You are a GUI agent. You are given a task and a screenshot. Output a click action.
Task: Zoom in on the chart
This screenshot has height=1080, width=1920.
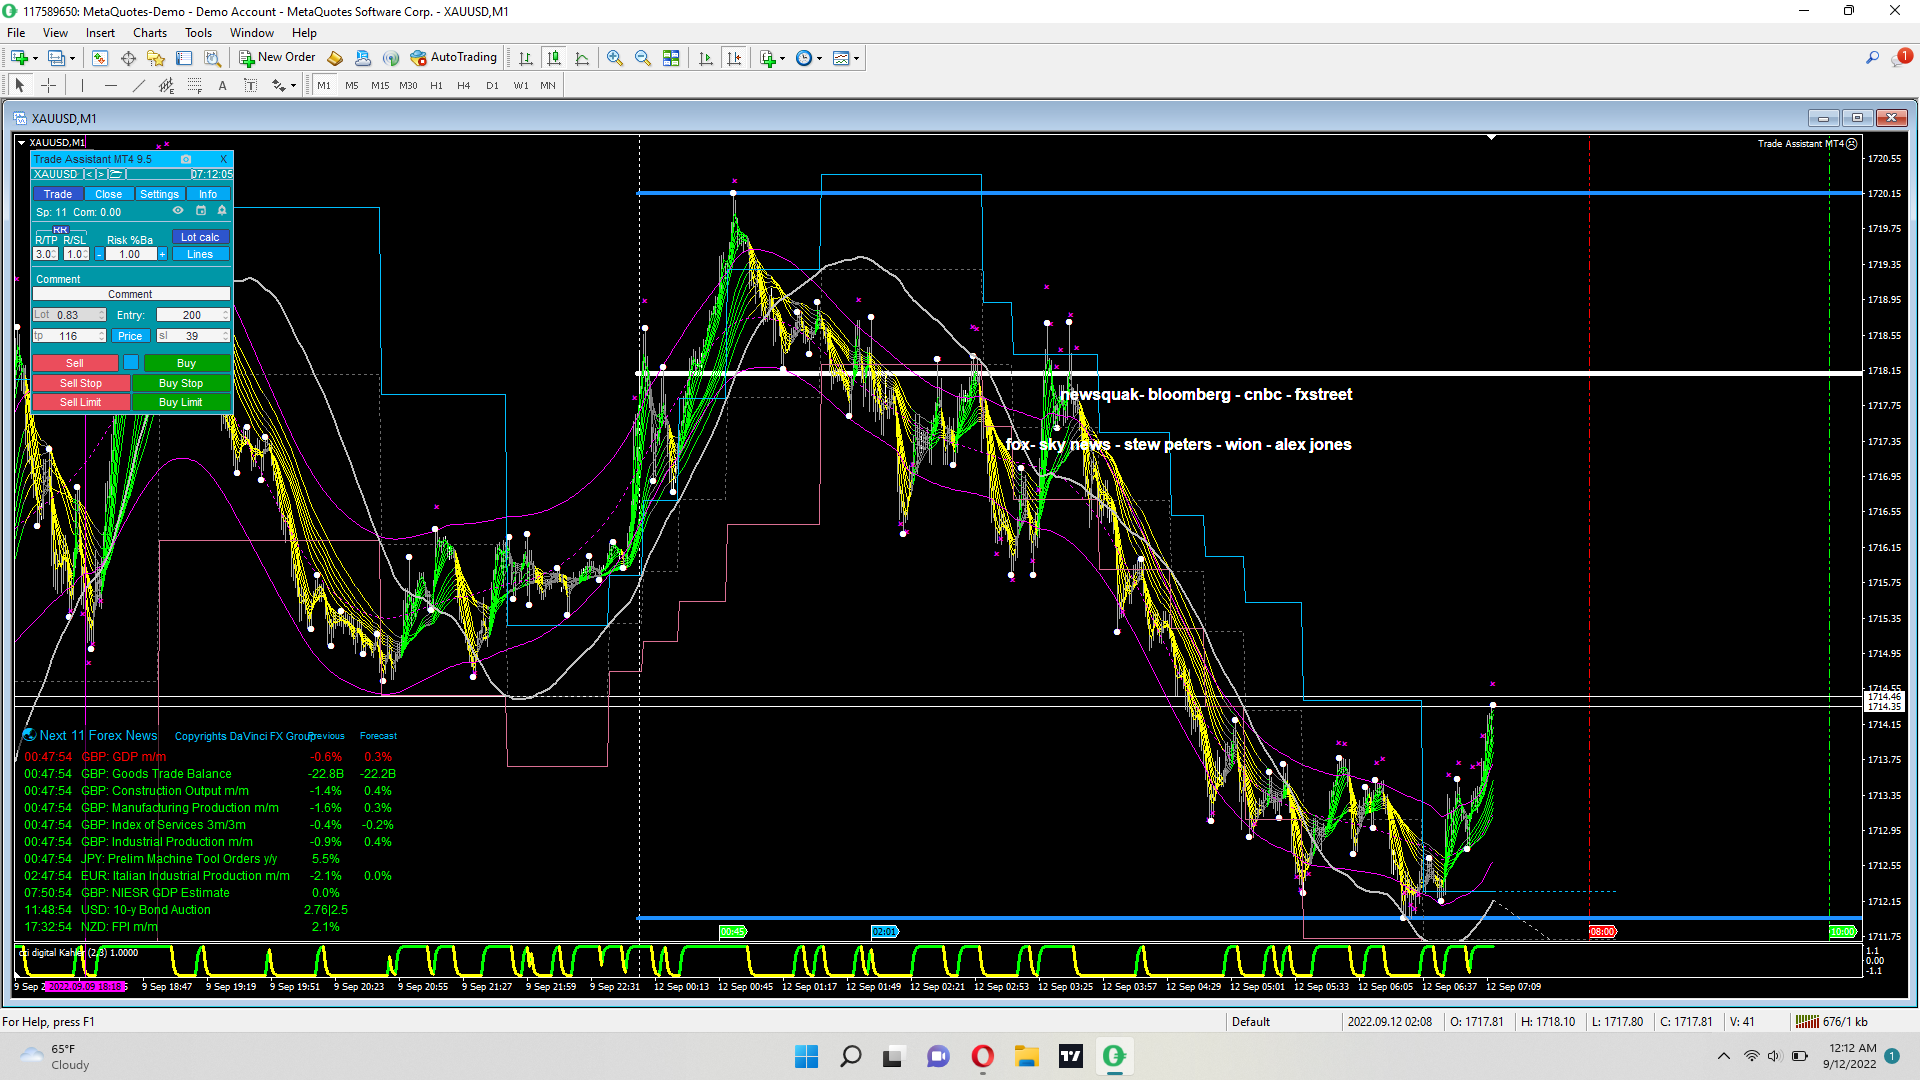(615, 58)
